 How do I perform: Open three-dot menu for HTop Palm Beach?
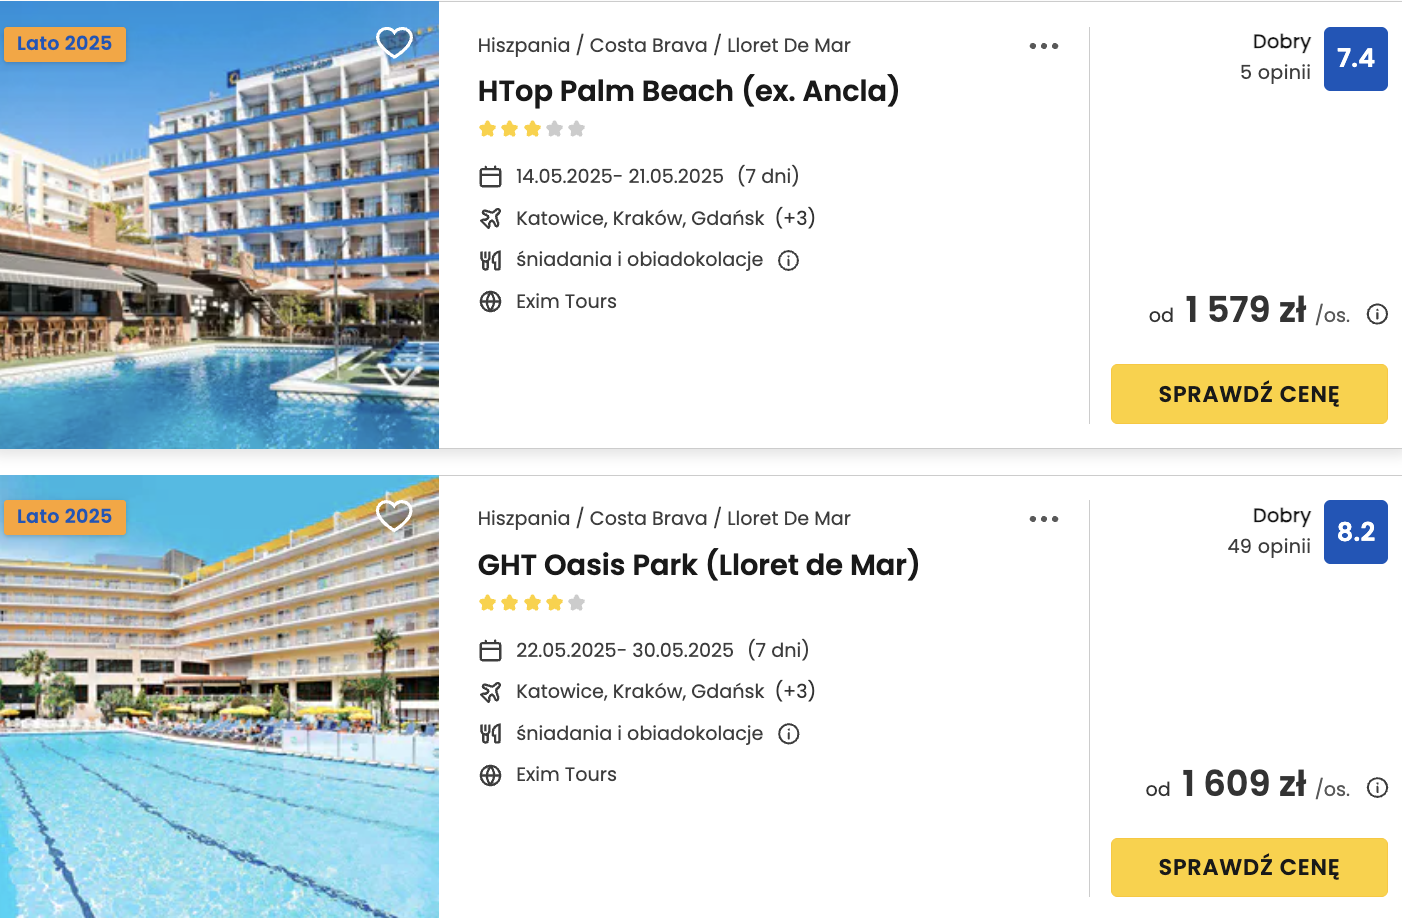(x=1044, y=46)
